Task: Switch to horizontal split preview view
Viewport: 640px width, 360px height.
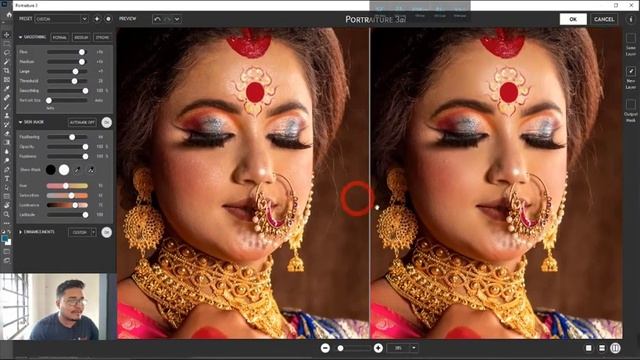Action: (x=602, y=348)
